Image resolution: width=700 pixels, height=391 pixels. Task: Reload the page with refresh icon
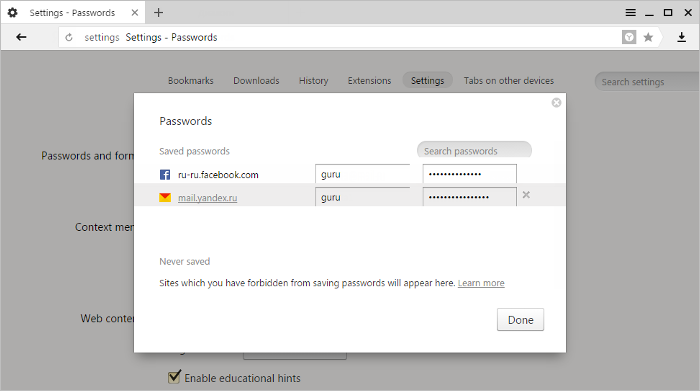coord(69,37)
